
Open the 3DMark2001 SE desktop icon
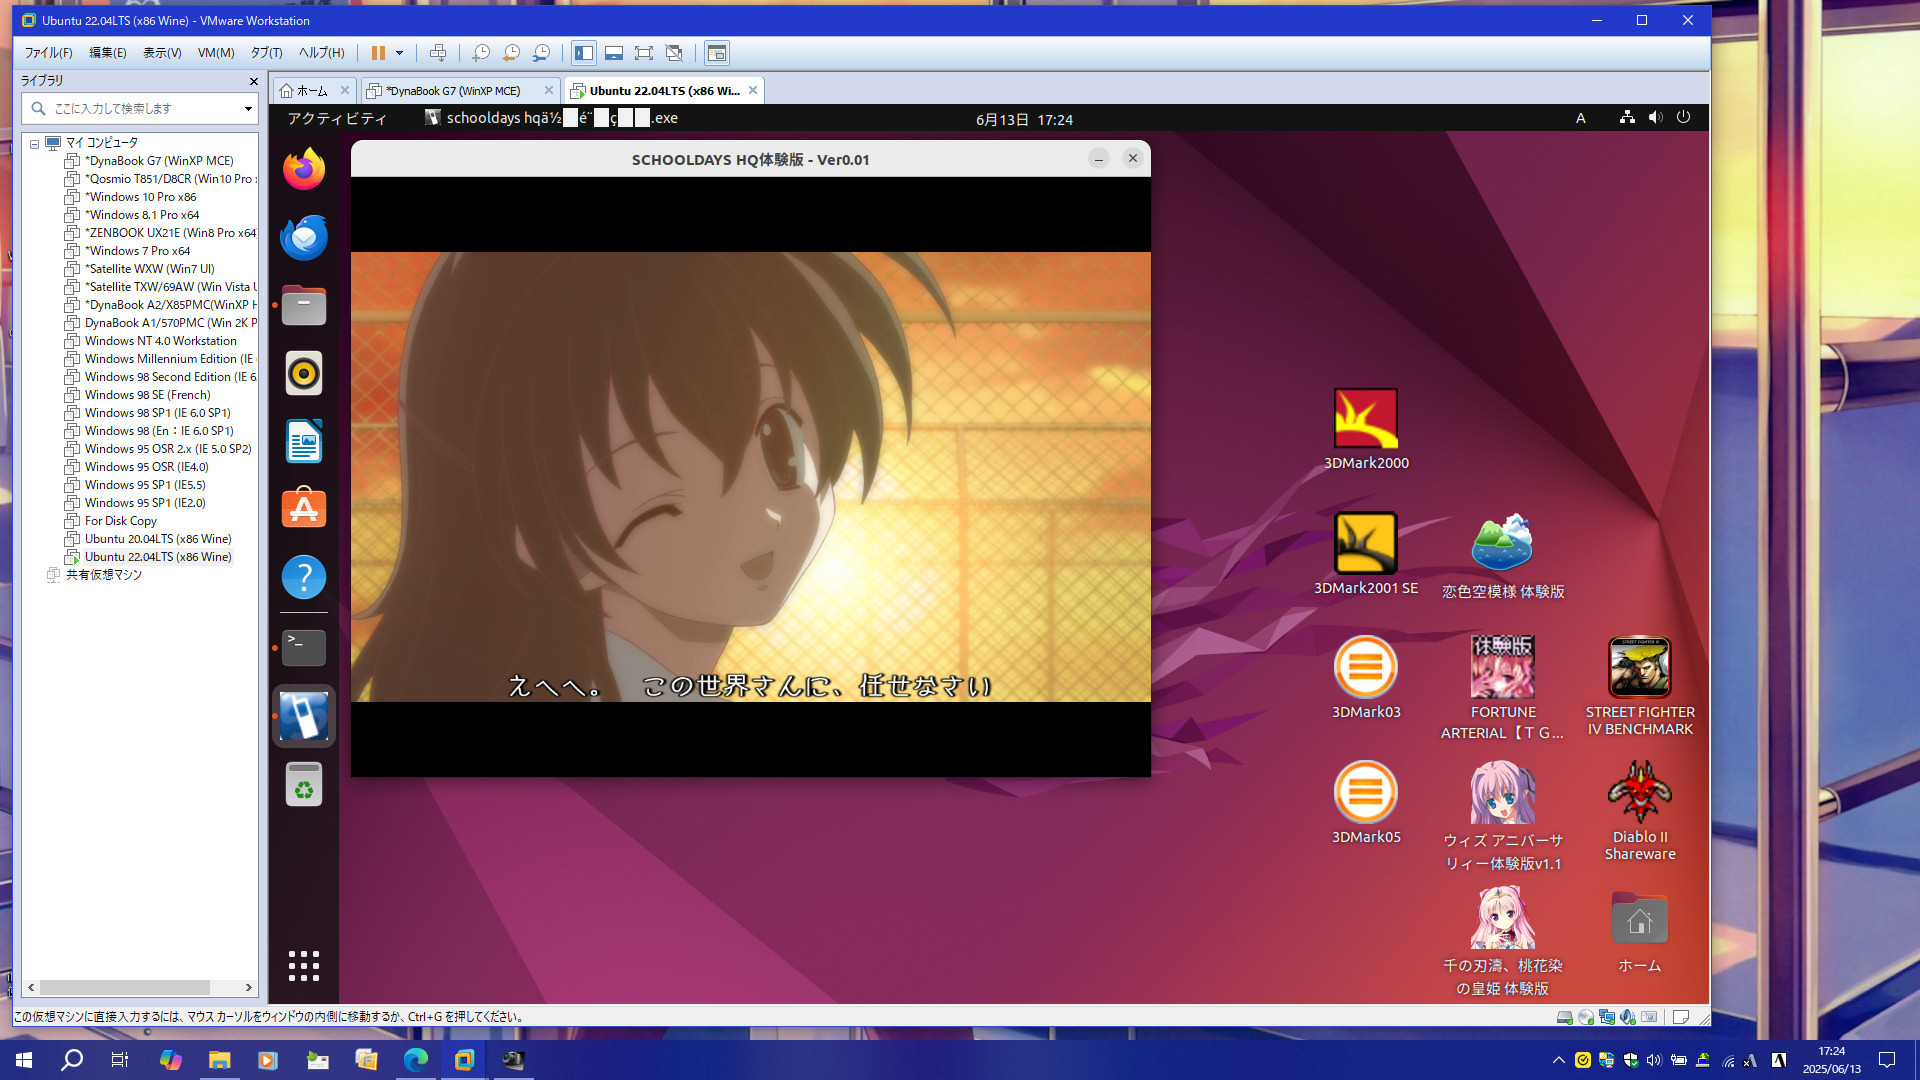click(x=1366, y=554)
